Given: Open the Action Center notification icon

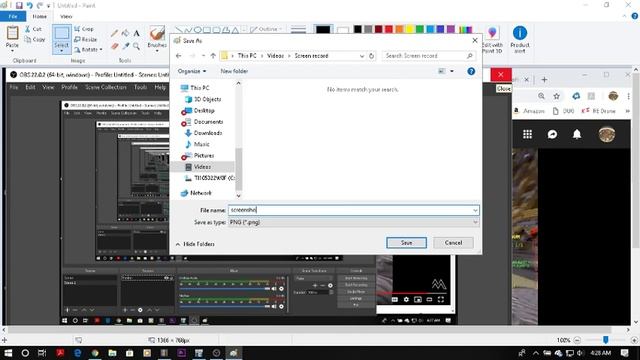Looking at the screenshot, I should (625, 353).
